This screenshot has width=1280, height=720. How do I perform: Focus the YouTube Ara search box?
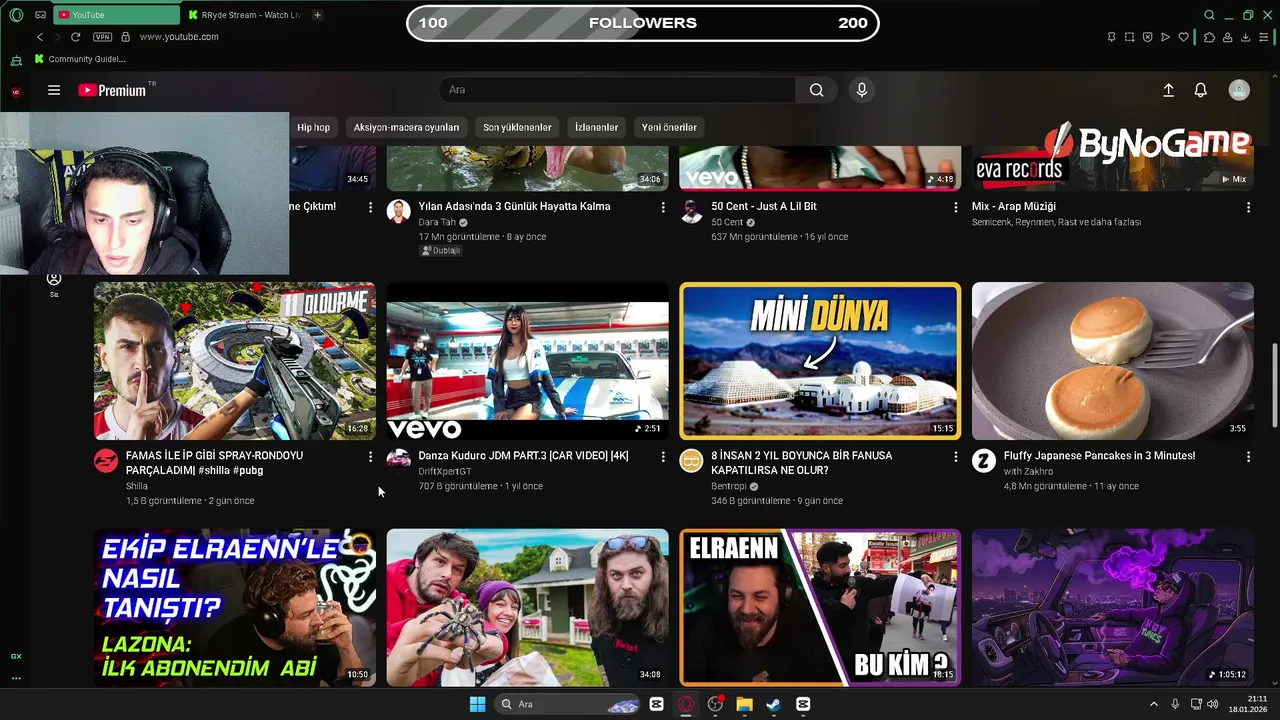617,90
